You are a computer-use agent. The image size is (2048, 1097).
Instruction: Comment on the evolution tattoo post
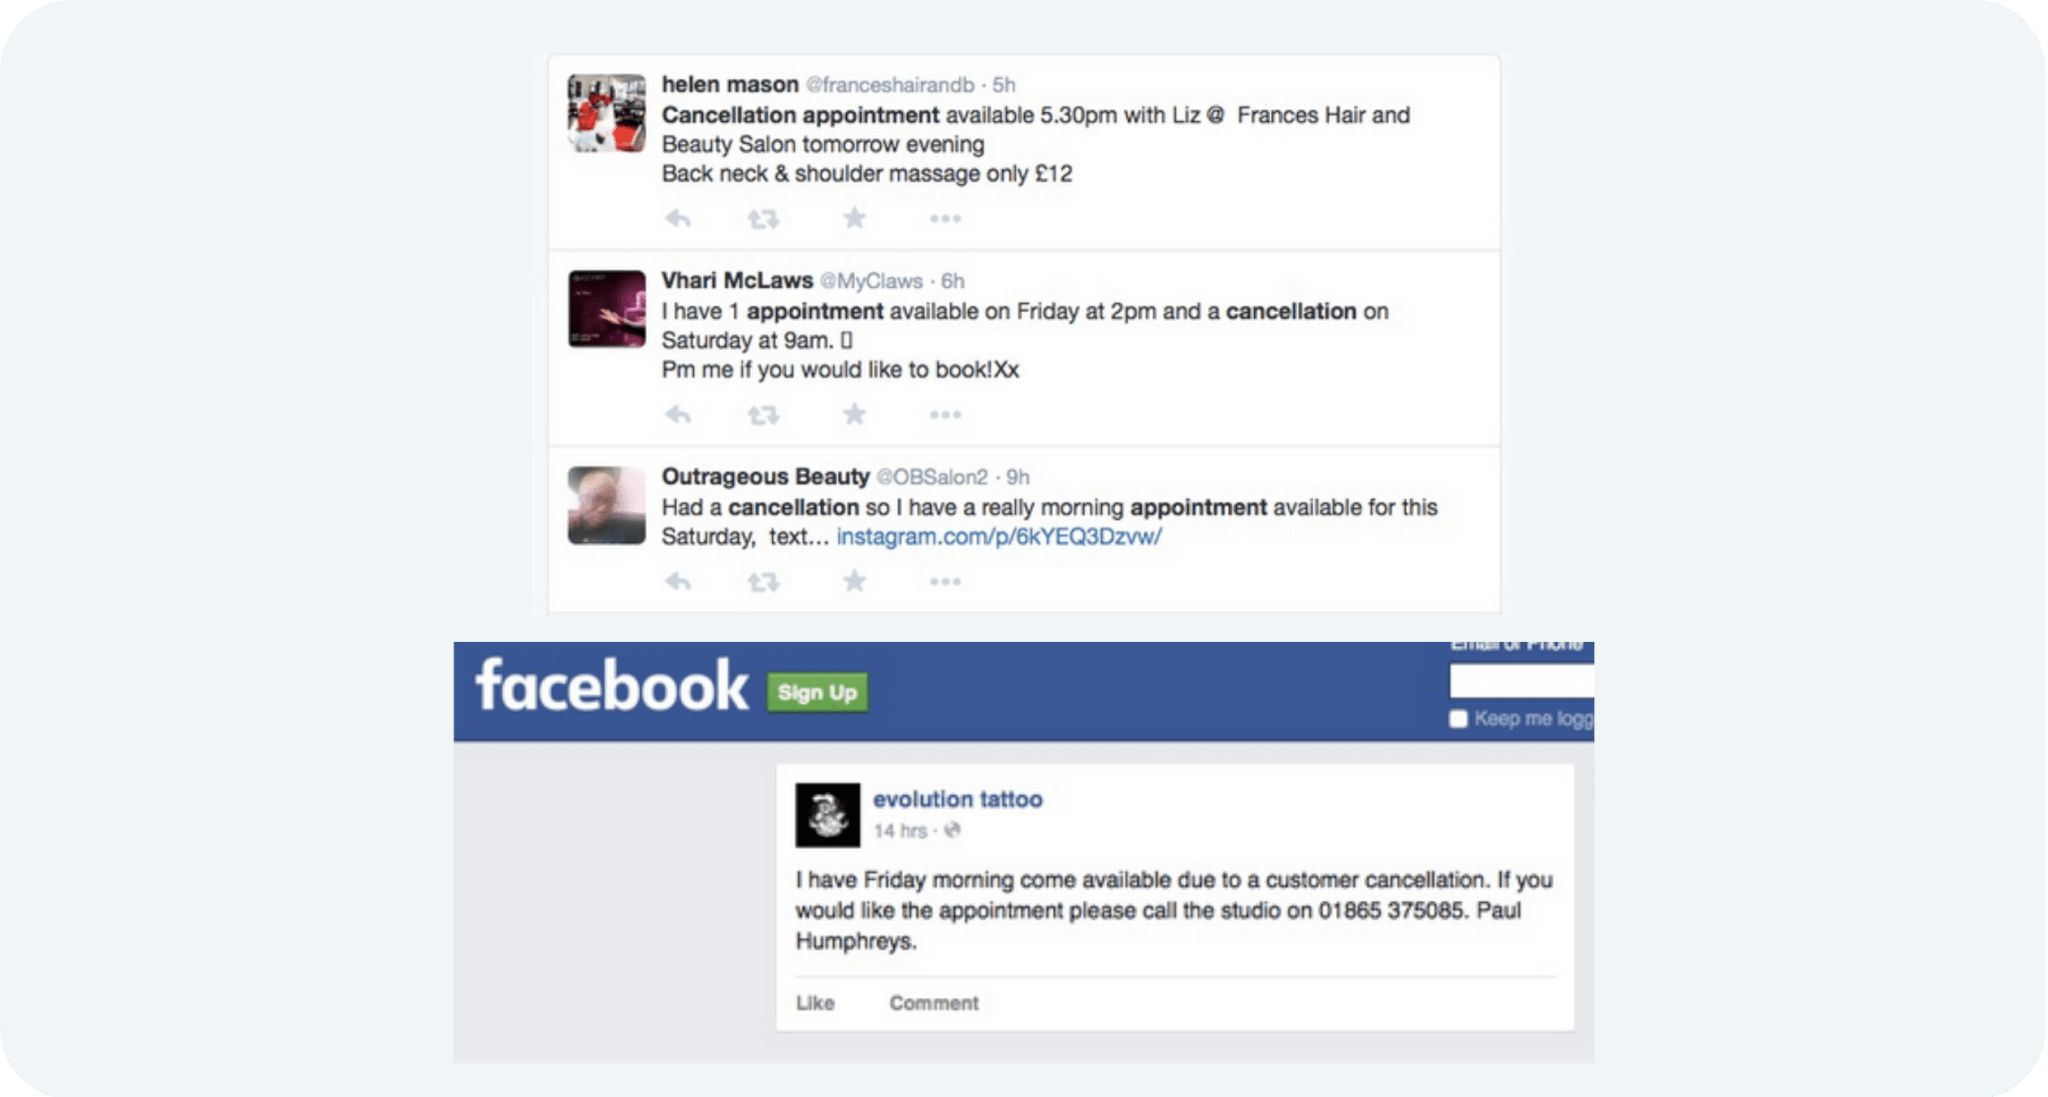[x=934, y=1003]
